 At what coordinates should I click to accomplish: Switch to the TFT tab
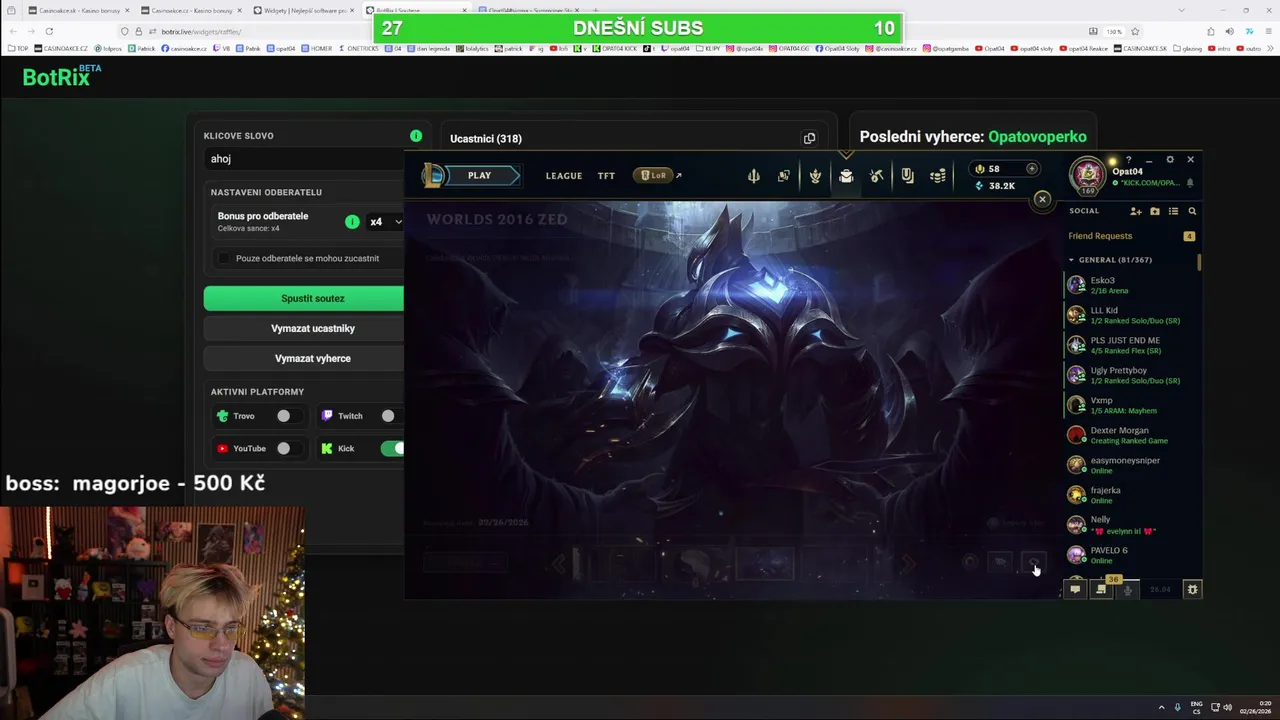[x=606, y=176]
